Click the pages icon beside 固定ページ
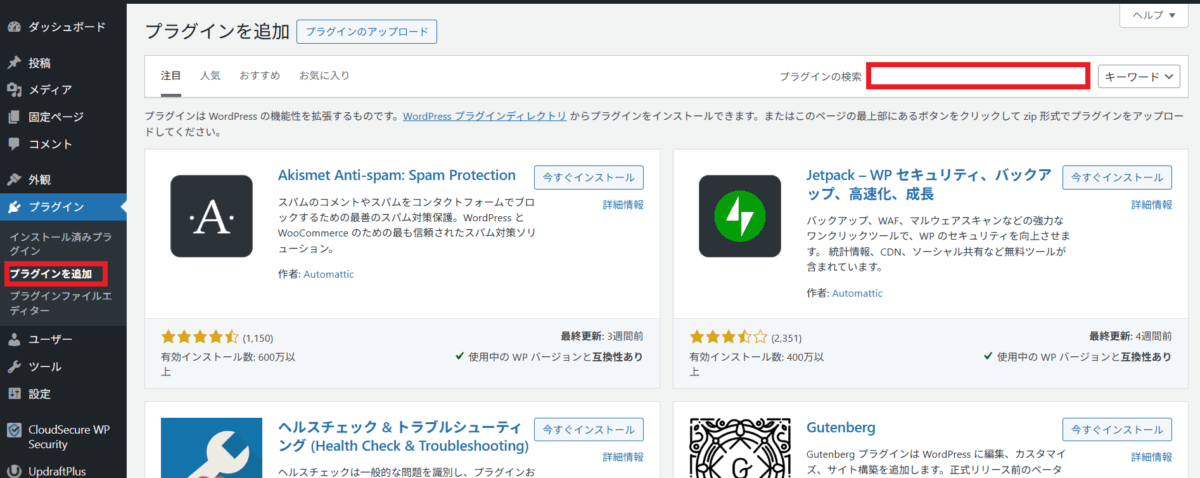This screenshot has height=478, width=1200. click(14, 117)
